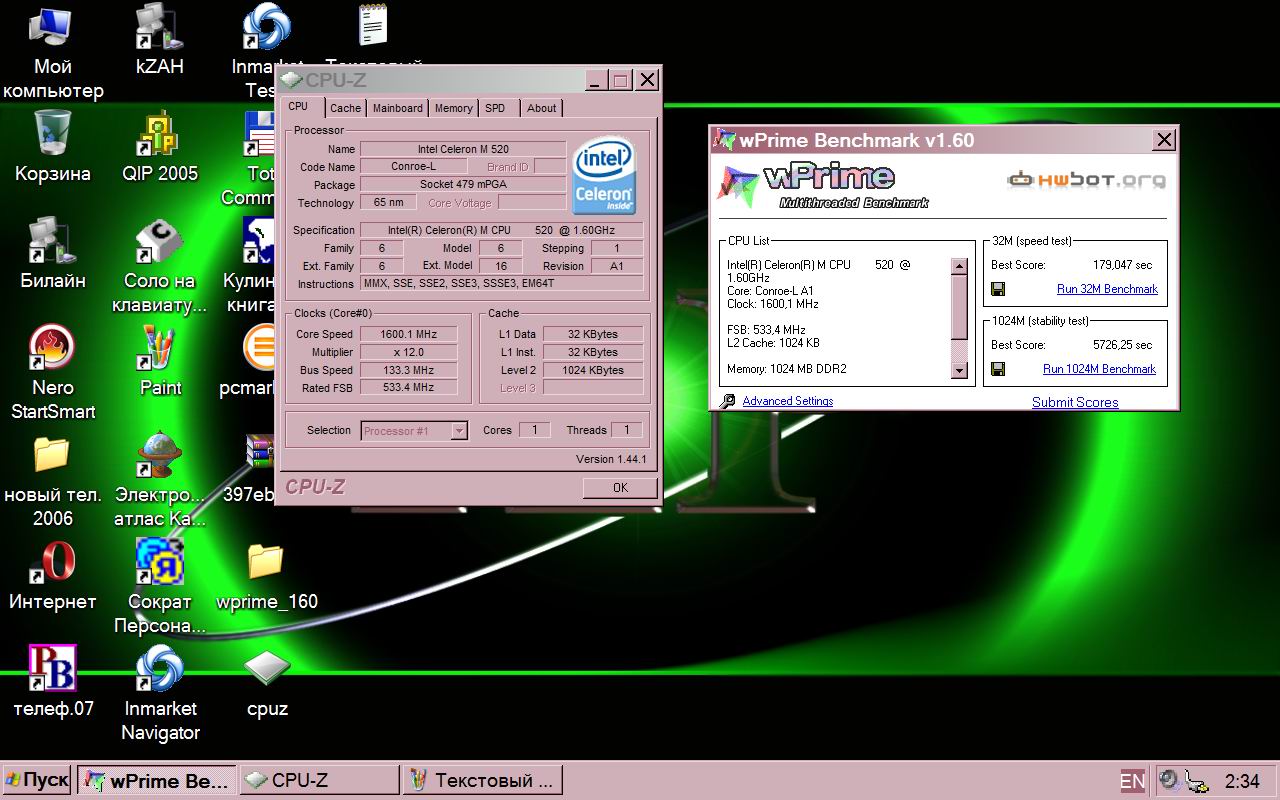Image resolution: width=1280 pixels, height=800 pixels.
Task: Open the телеф.07 shortcut icon
Action: click(x=53, y=669)
